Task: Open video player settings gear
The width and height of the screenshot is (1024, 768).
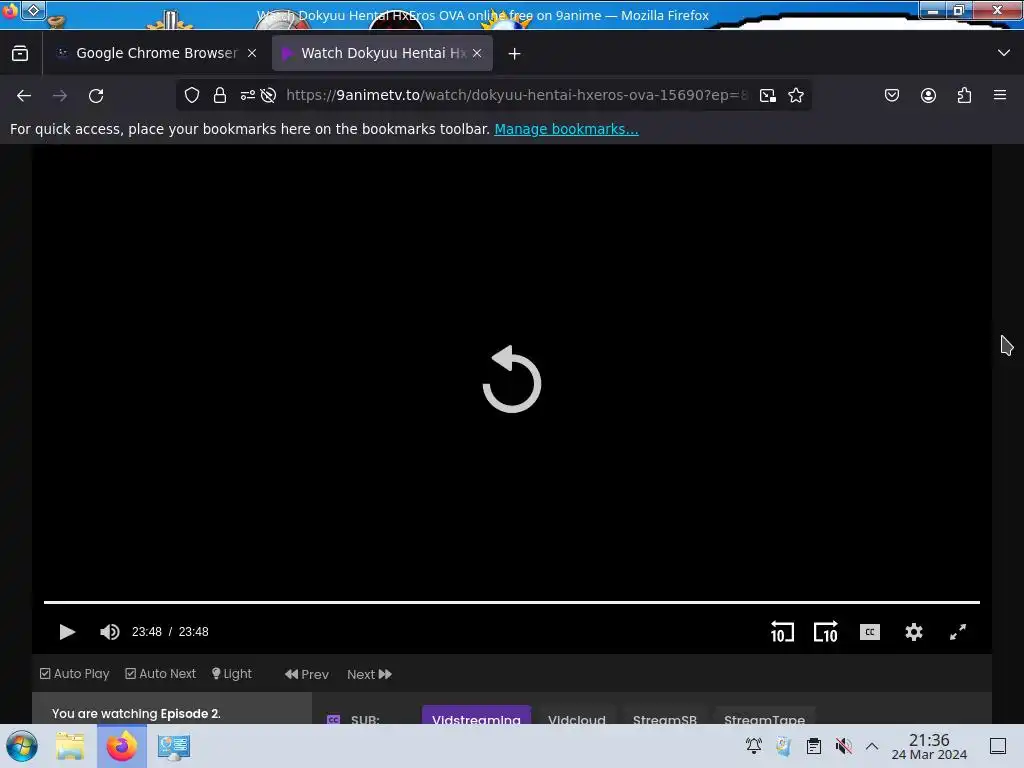Action: (914, 632)
